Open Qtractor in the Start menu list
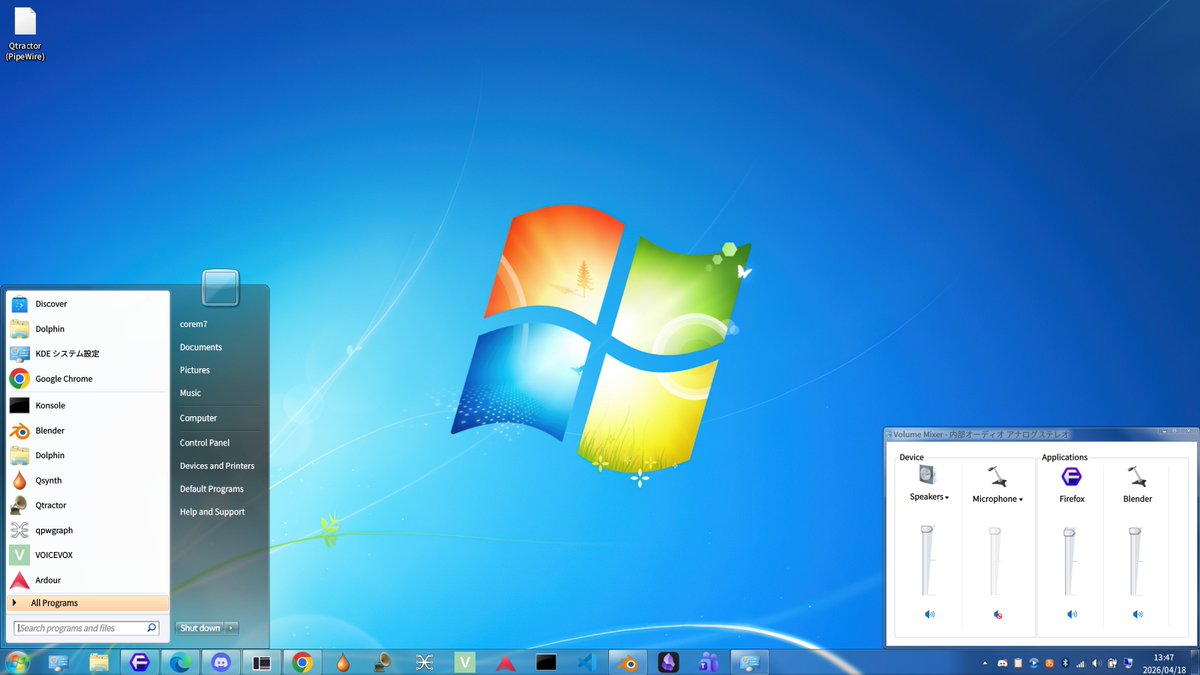Viewport: 1200px width, 675px height. coord(88,505)
